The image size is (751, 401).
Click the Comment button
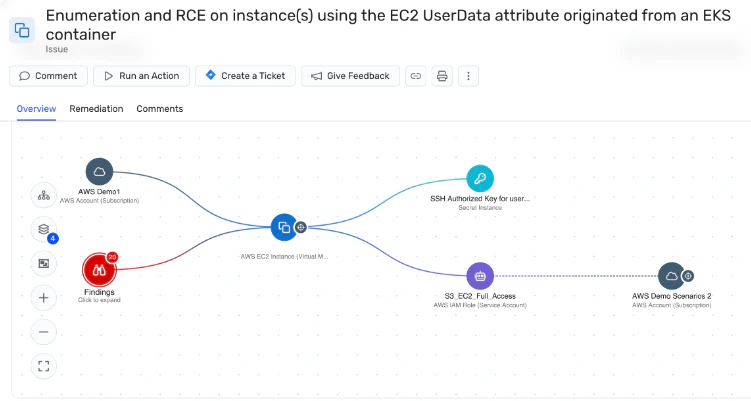click(48, 76)
